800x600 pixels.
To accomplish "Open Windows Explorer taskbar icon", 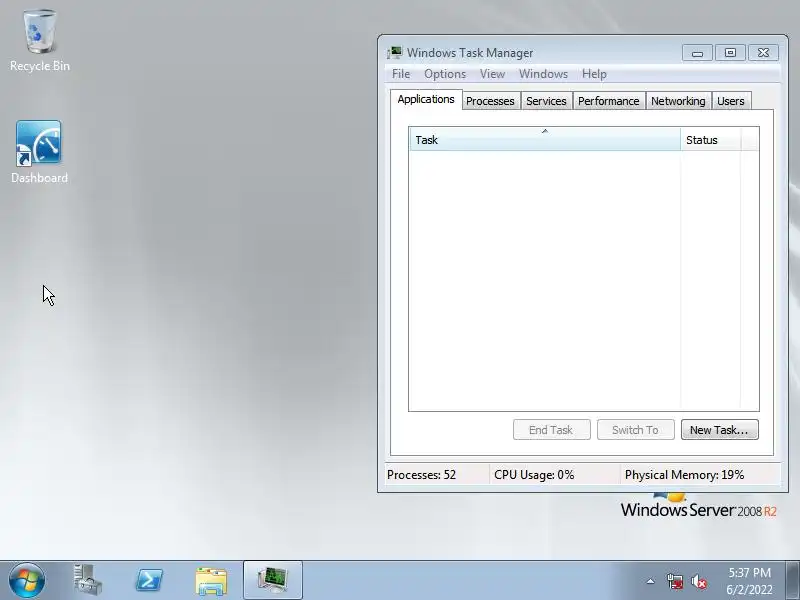I will [211, 580].
